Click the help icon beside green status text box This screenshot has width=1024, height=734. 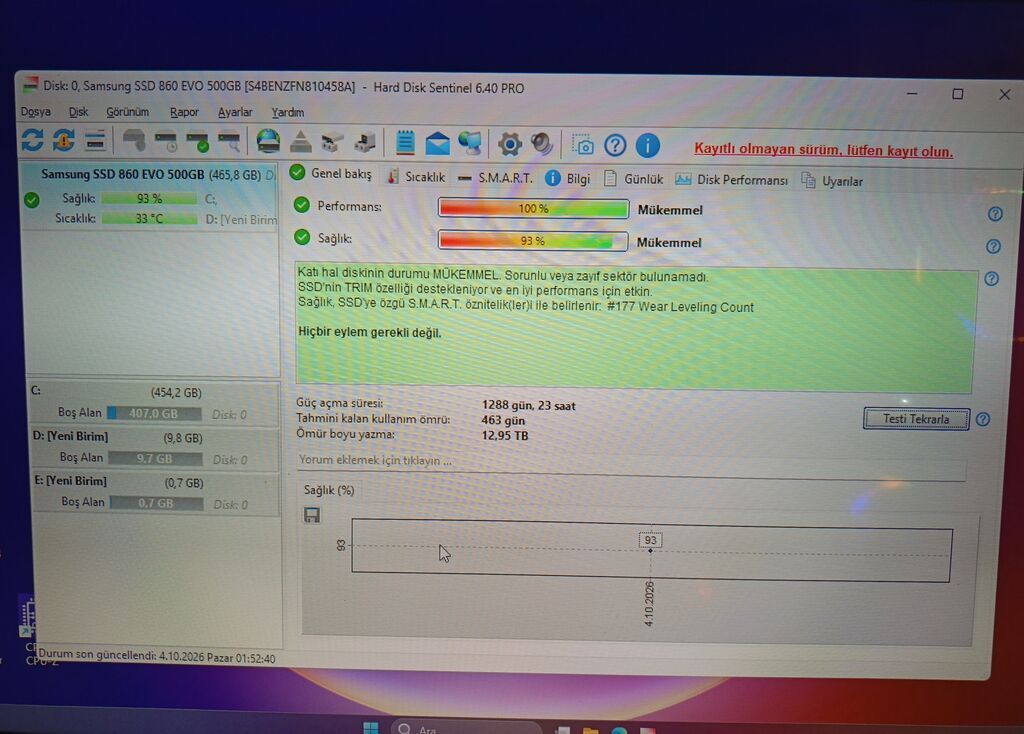991,279
